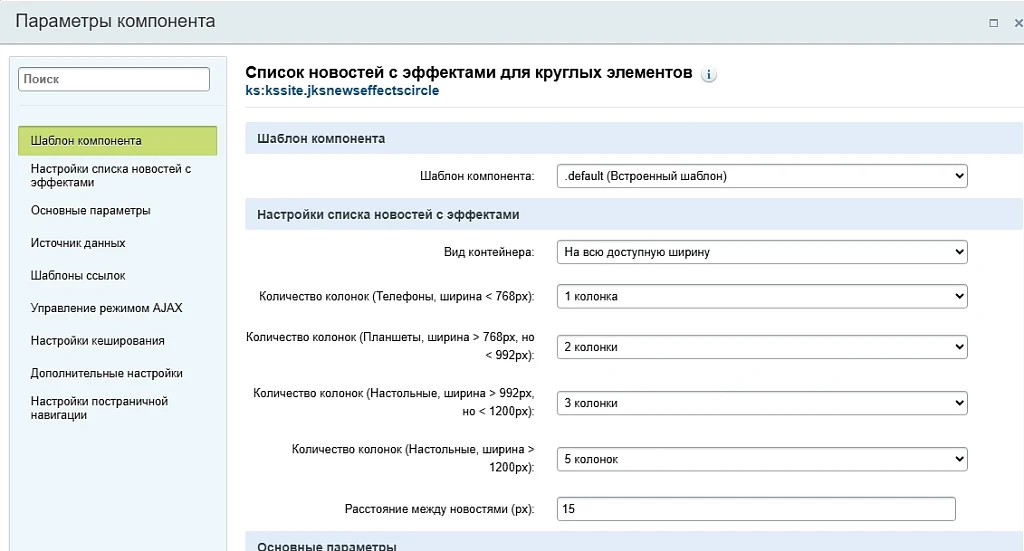Jump to Источник данных section
The width and height of the screenshot is (1024, 551).
[x=78, y=243]
